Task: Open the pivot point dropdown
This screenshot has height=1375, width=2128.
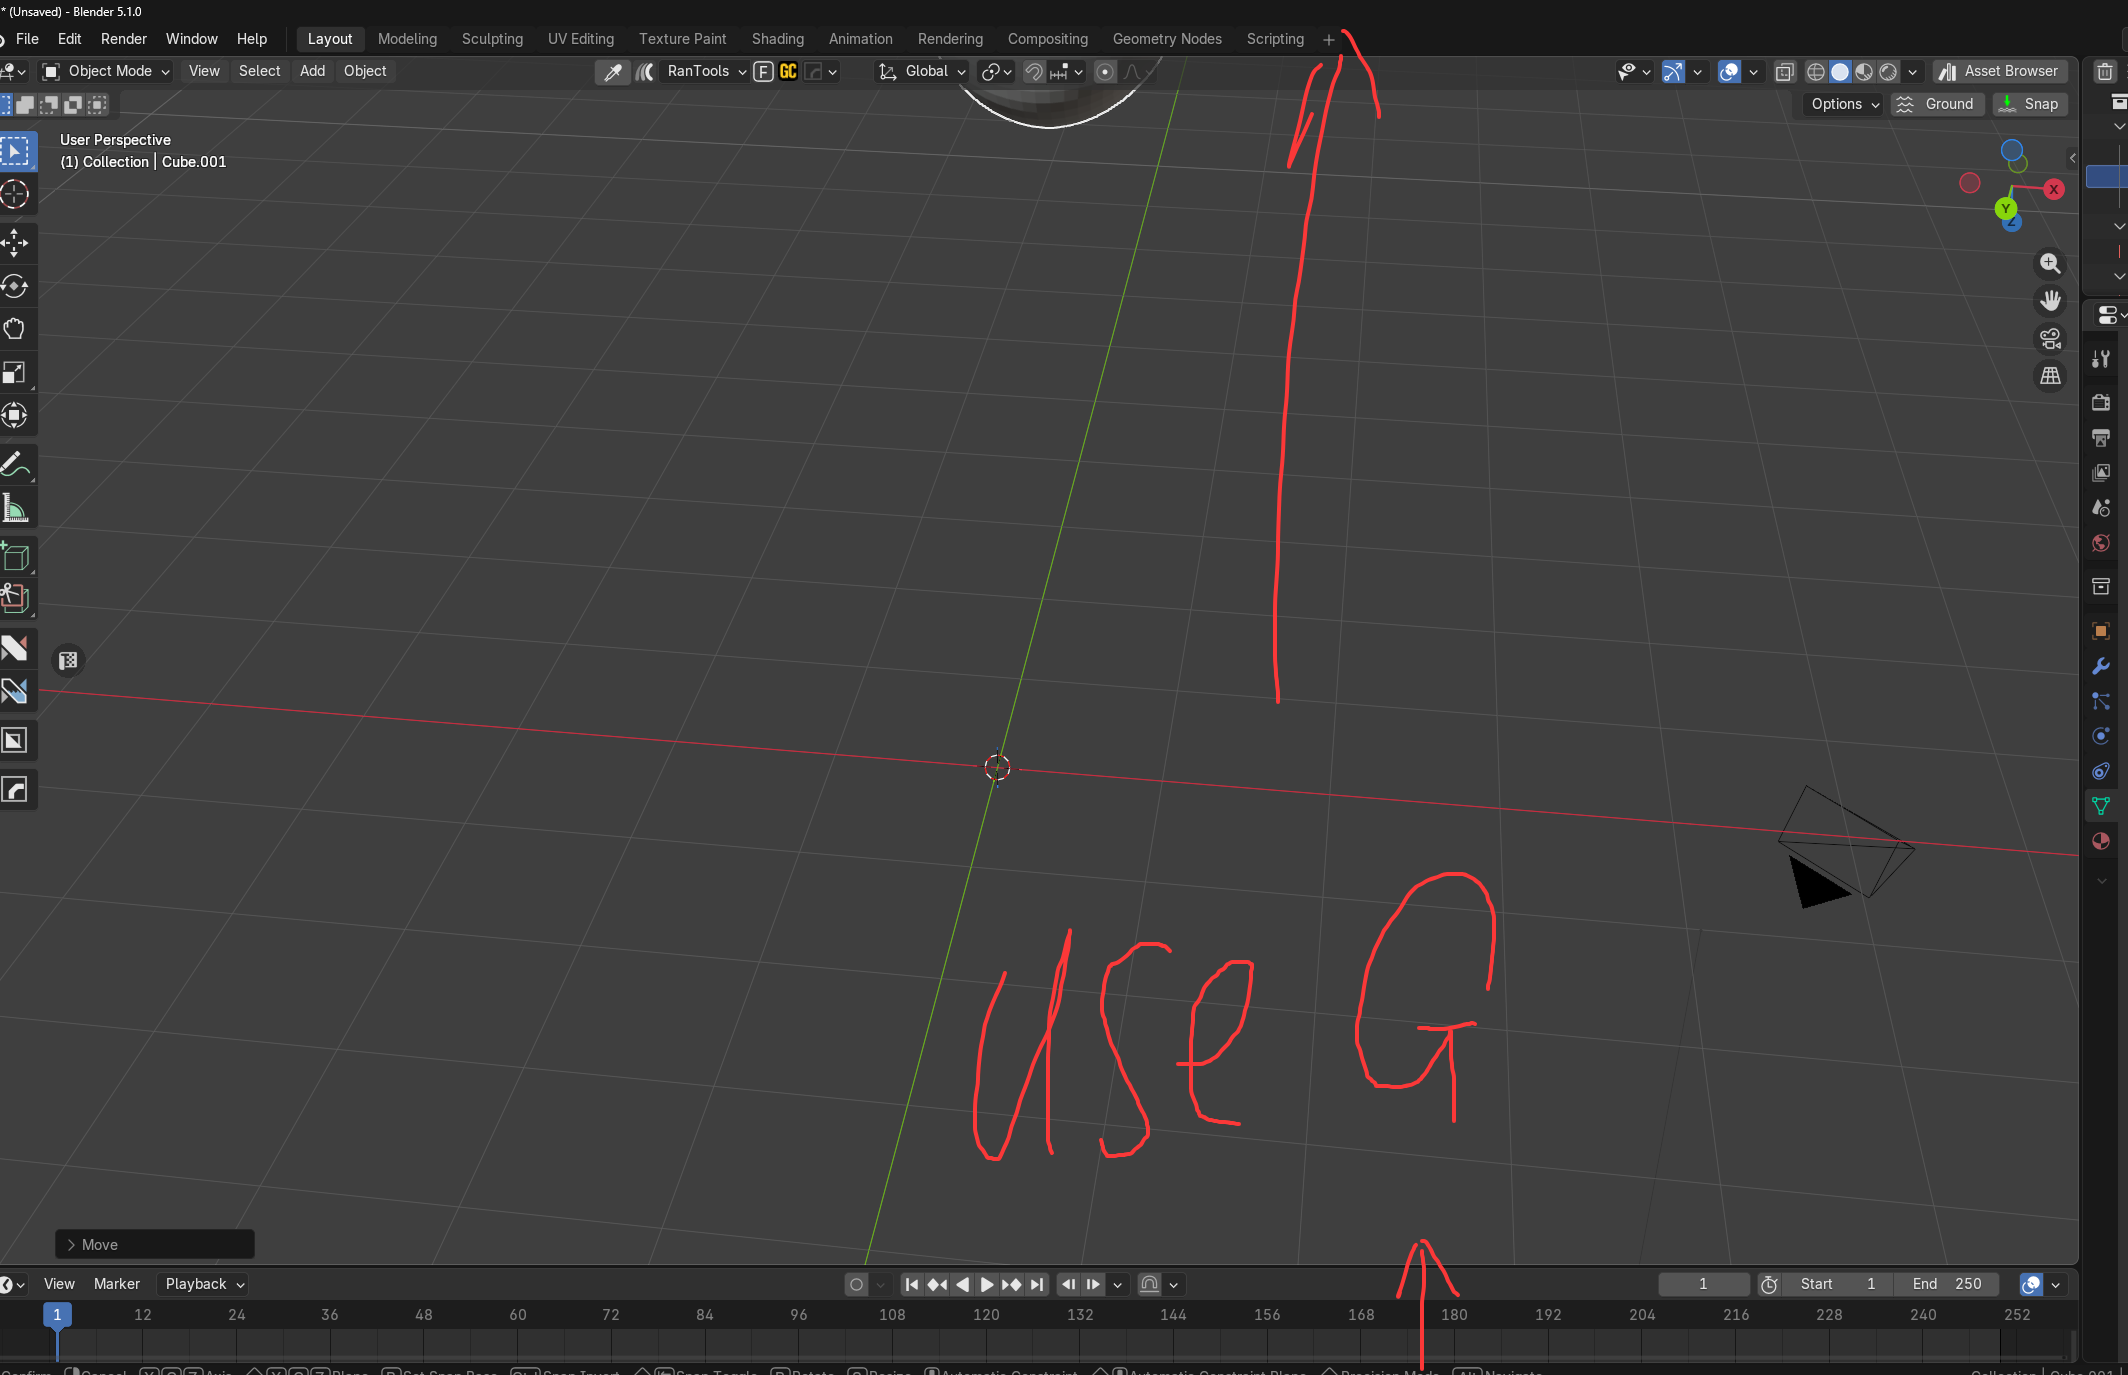Action: (x=996, y=71)
